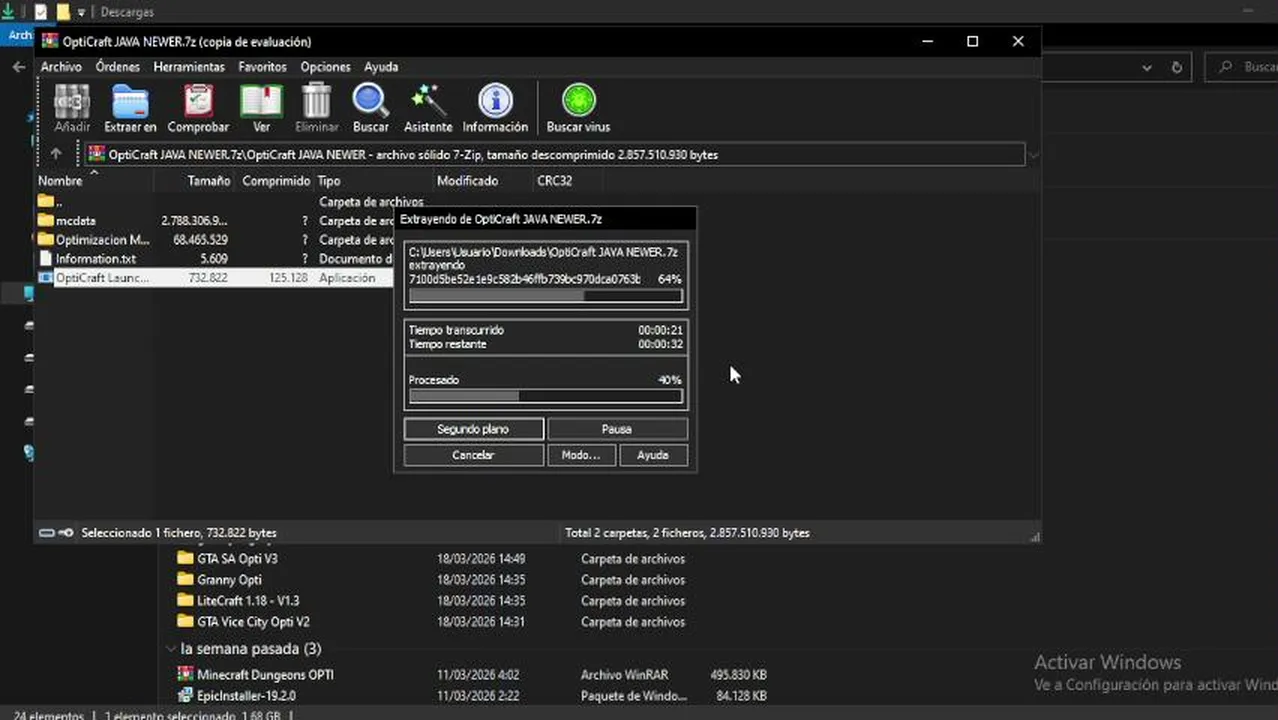
Task: Open the Explorer address bar dropdown chevron
Action: coord(1147,67)
